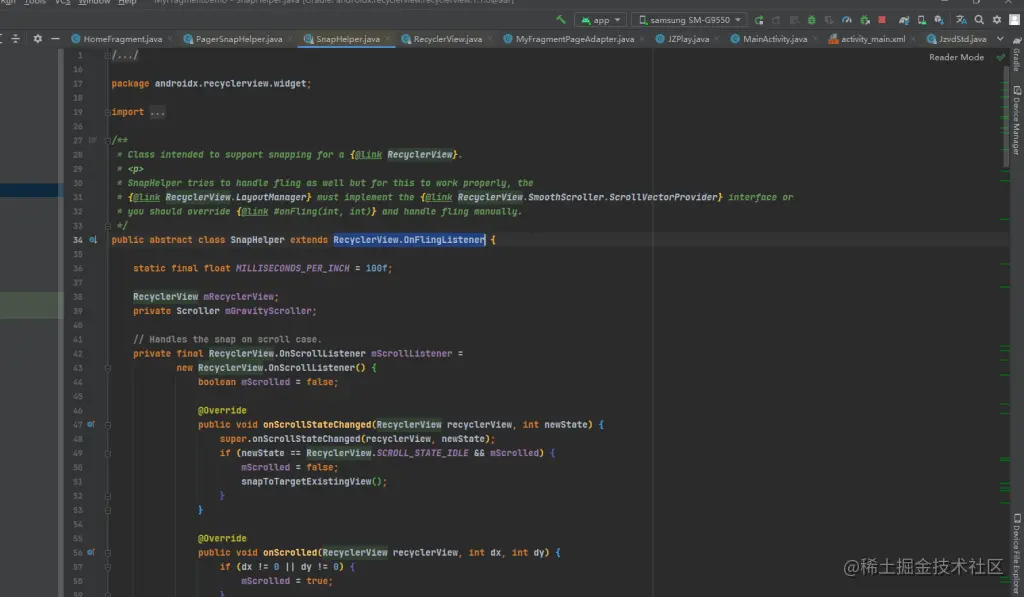The width and height of the screenshot is (1024, 597).
Task: Click the override gutter icon at line 56
Action: tap(91, 553)
